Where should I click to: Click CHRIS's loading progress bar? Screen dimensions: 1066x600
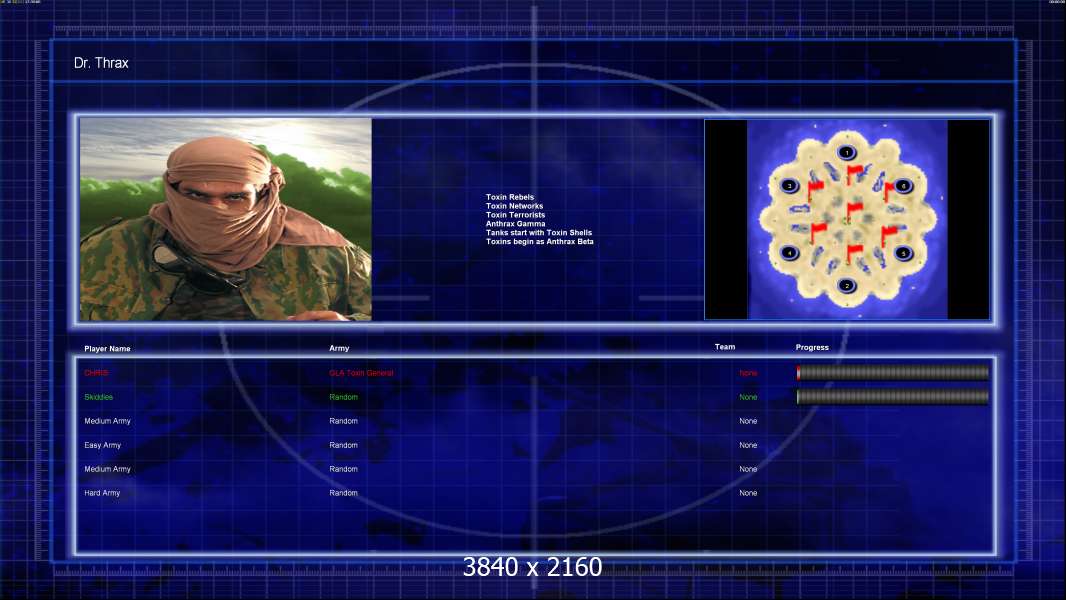pyautogui.click(x=893, y=372)
